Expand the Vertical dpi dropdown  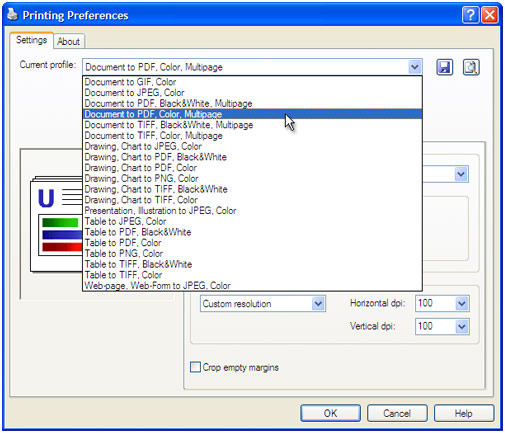pyautogui.click(x=462, y=326)
